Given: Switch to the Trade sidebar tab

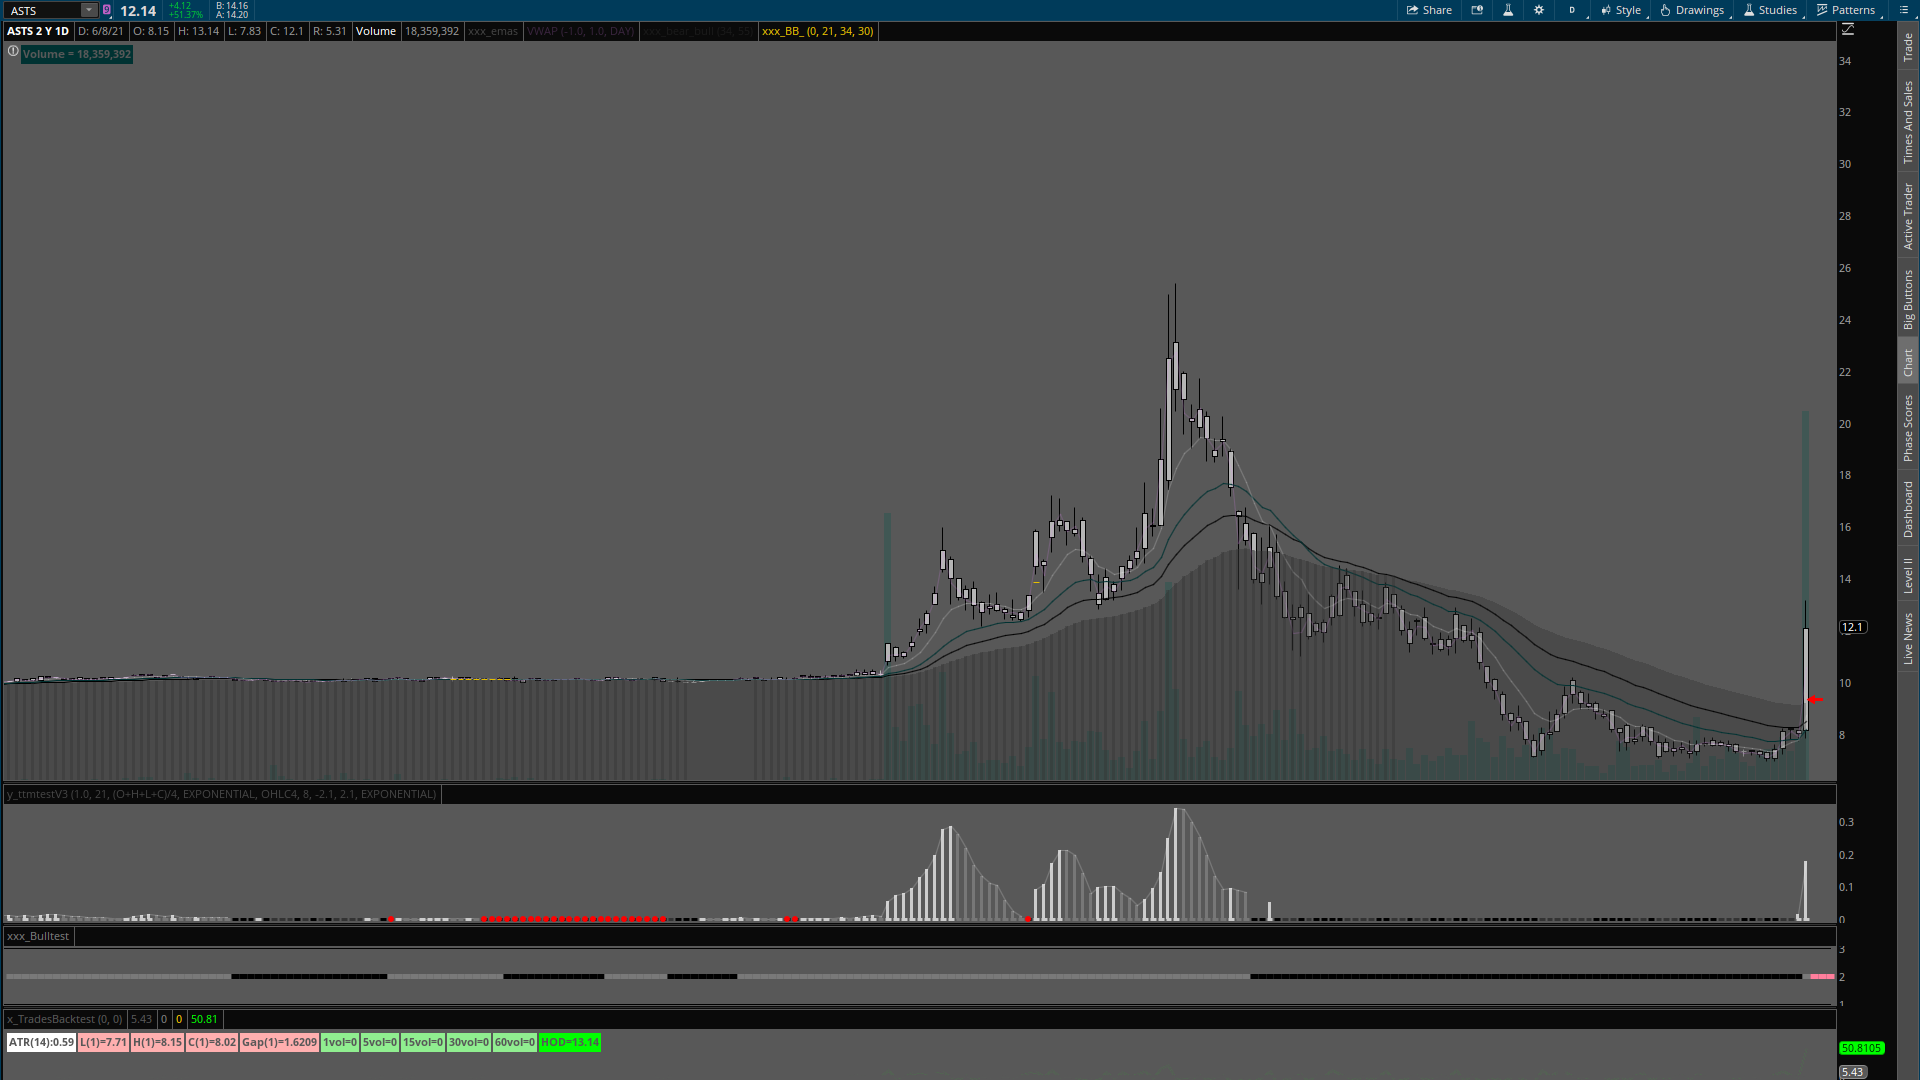Looking at the screenshot, I should 1908,46.
